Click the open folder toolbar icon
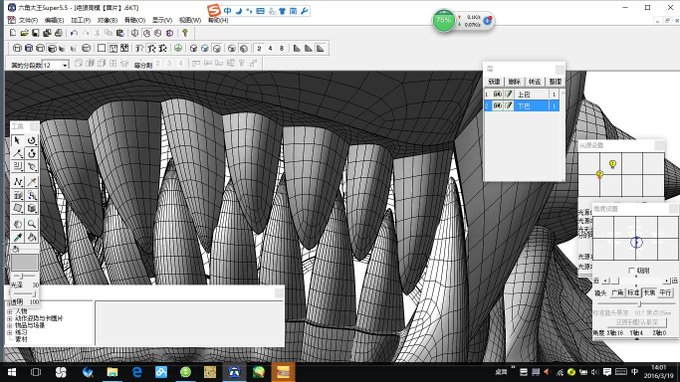 [24, 33]
